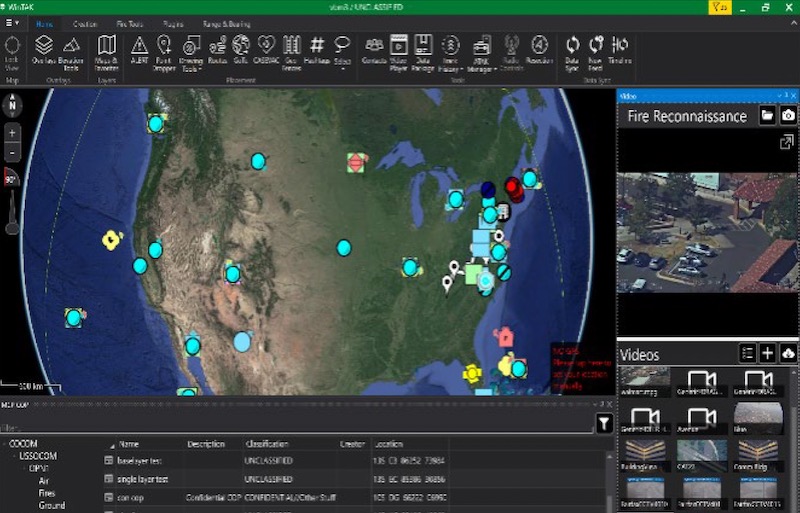Image resolution: width=800 pixels, height=513 pixels.
Task: Switch Videos panel to list view
Action: click(747, 353)
